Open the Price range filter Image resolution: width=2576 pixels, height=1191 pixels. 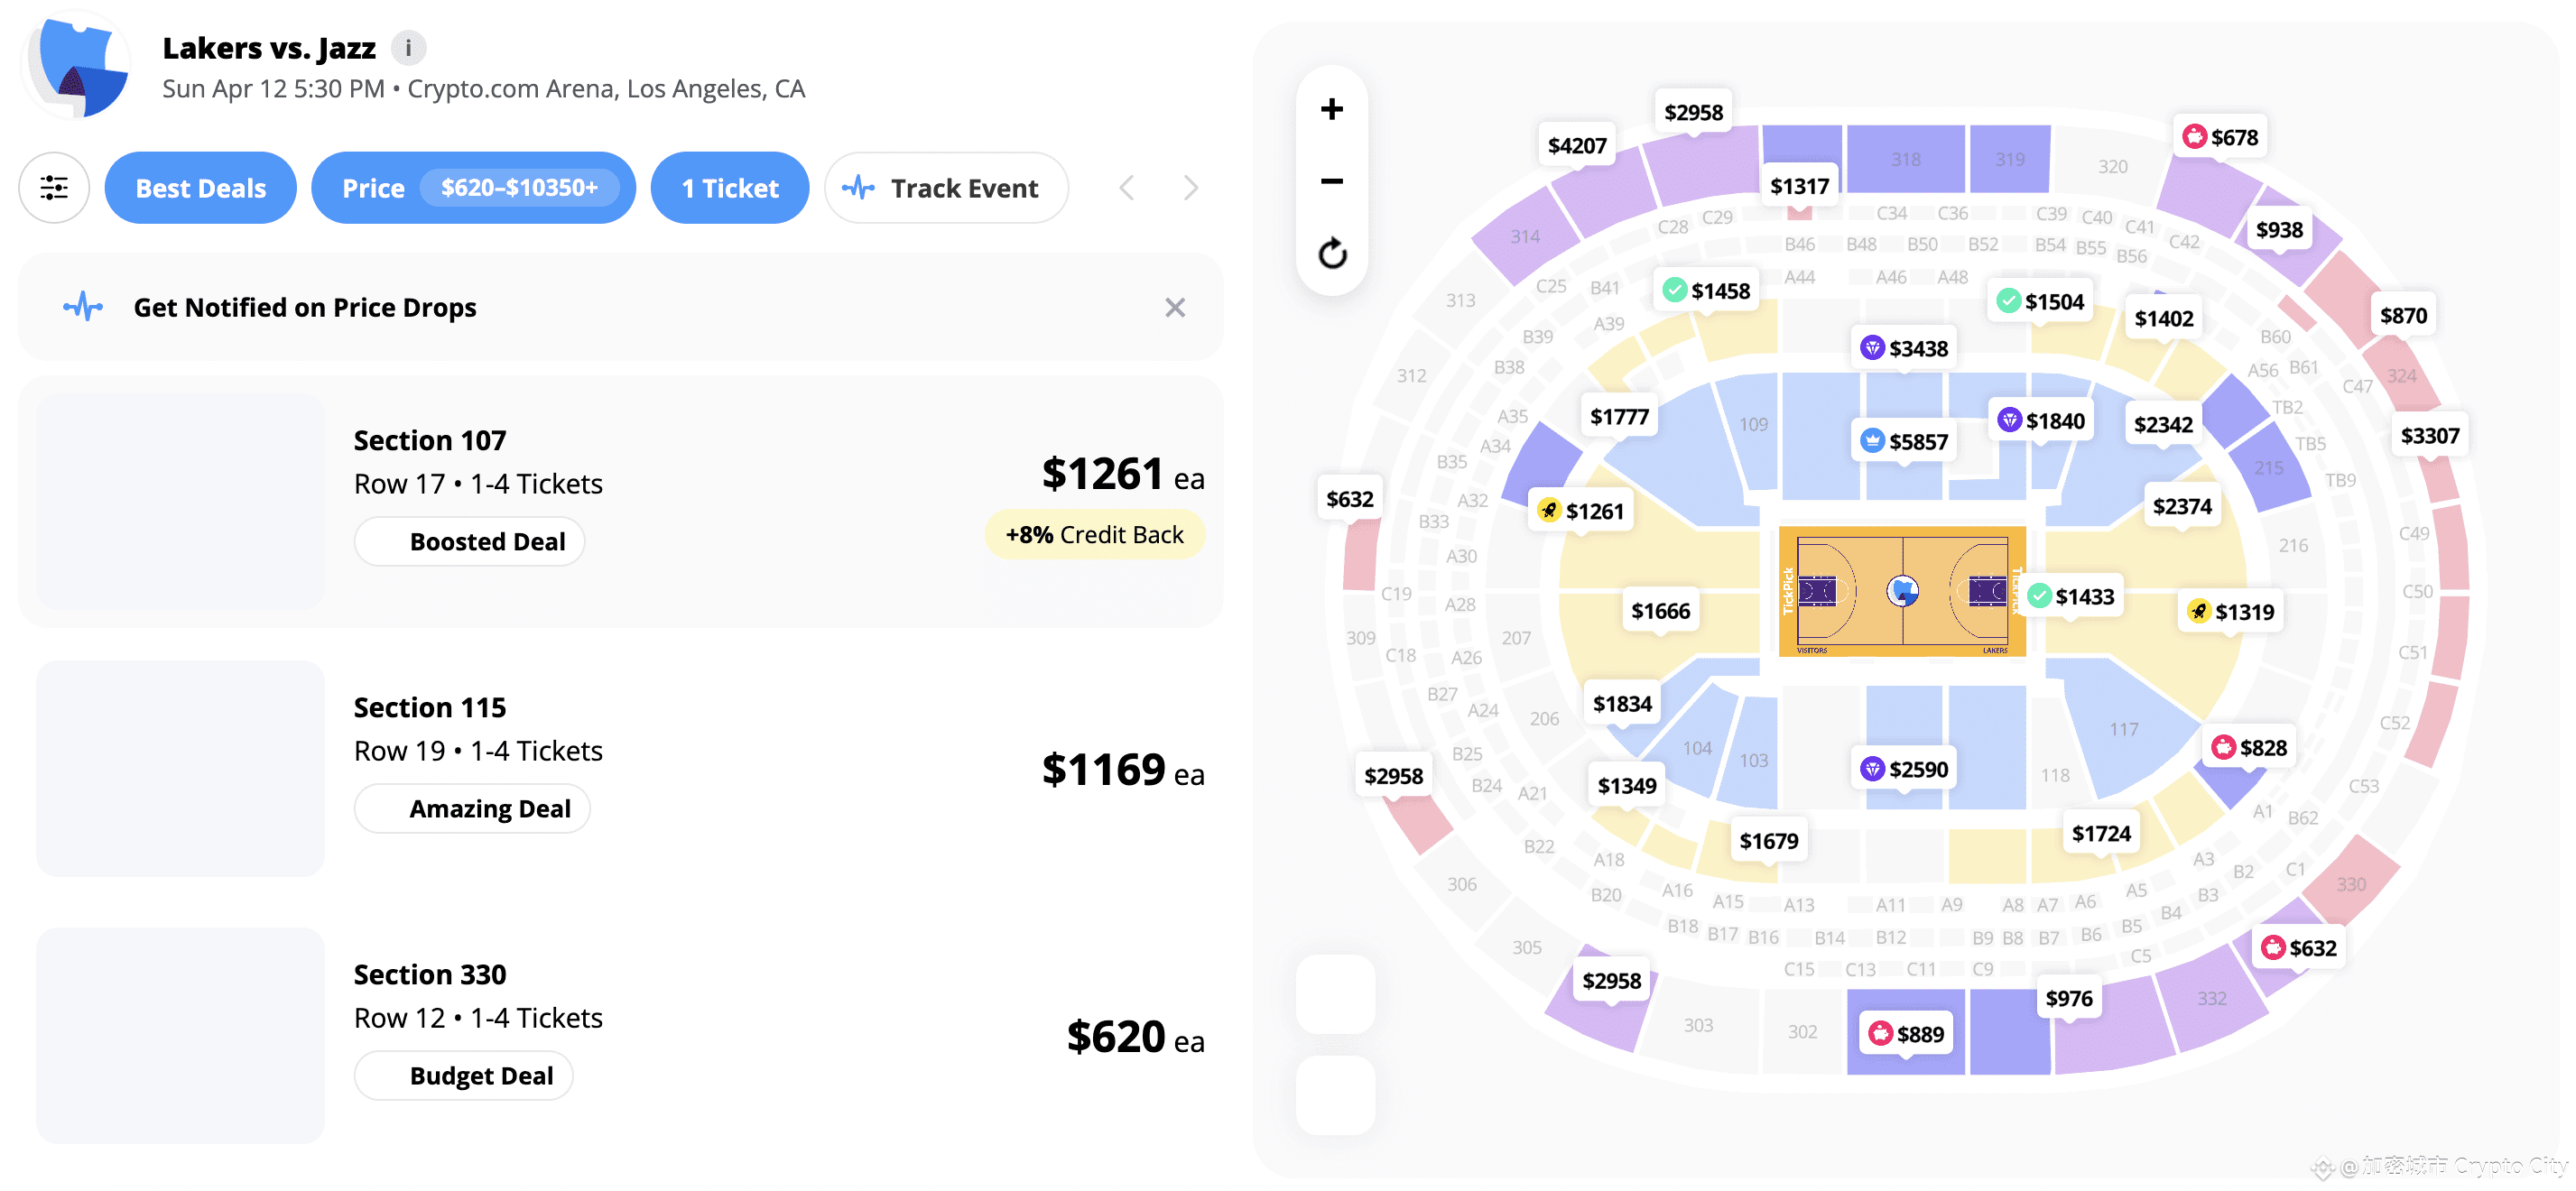coord(473,188)
